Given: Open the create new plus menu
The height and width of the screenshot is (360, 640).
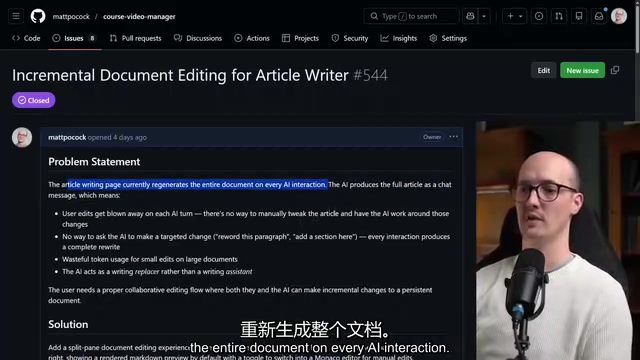Looking at the screenshot, I should point(514,16).
